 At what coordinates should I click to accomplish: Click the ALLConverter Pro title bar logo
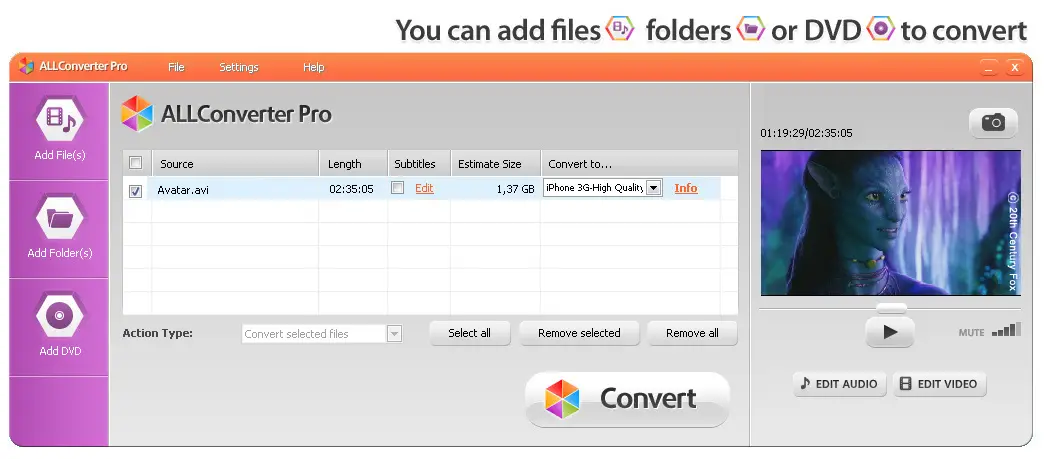point(26,66)
